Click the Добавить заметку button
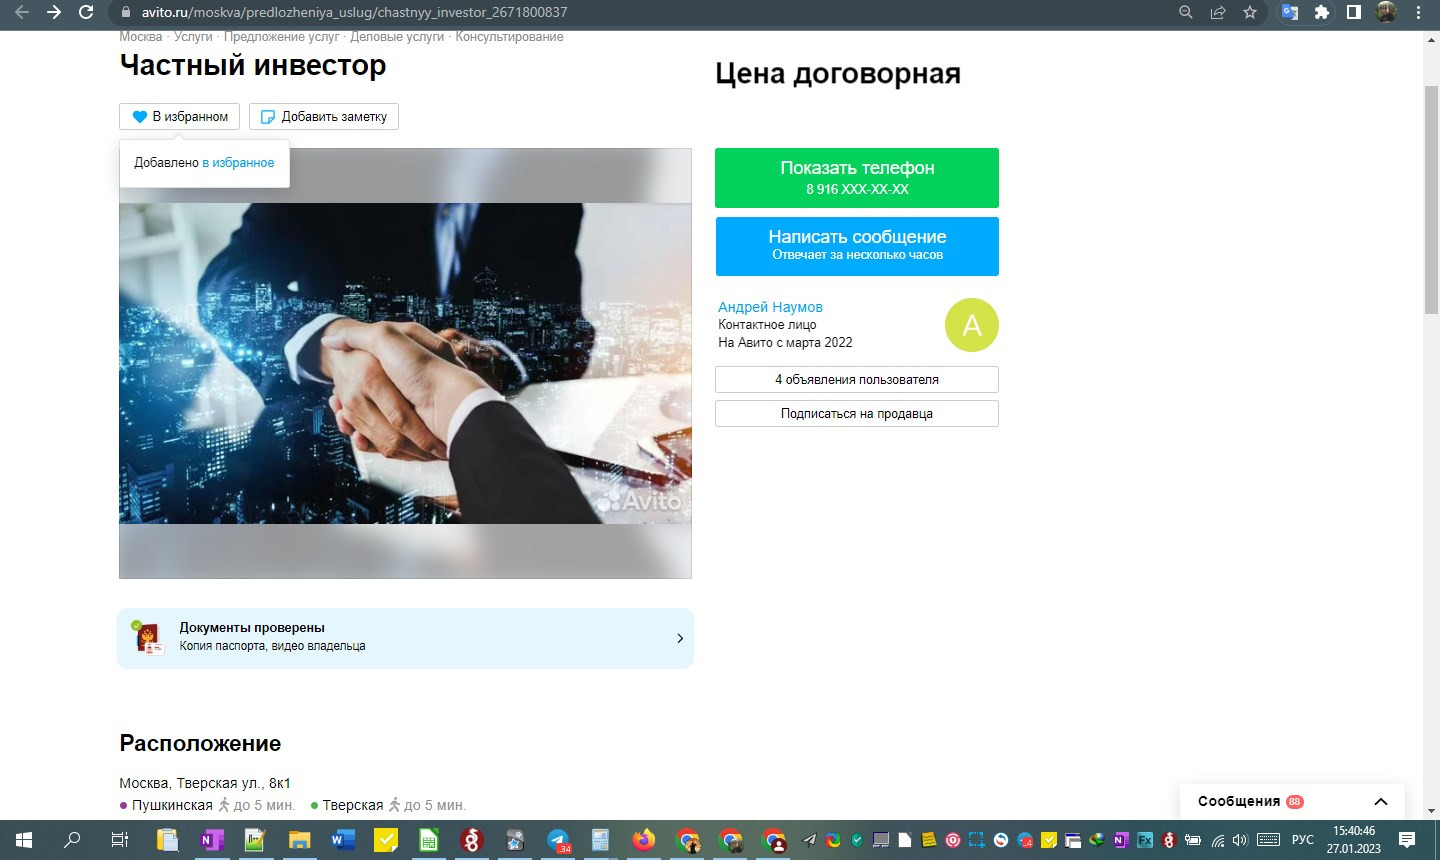 [x=324, y=116]
